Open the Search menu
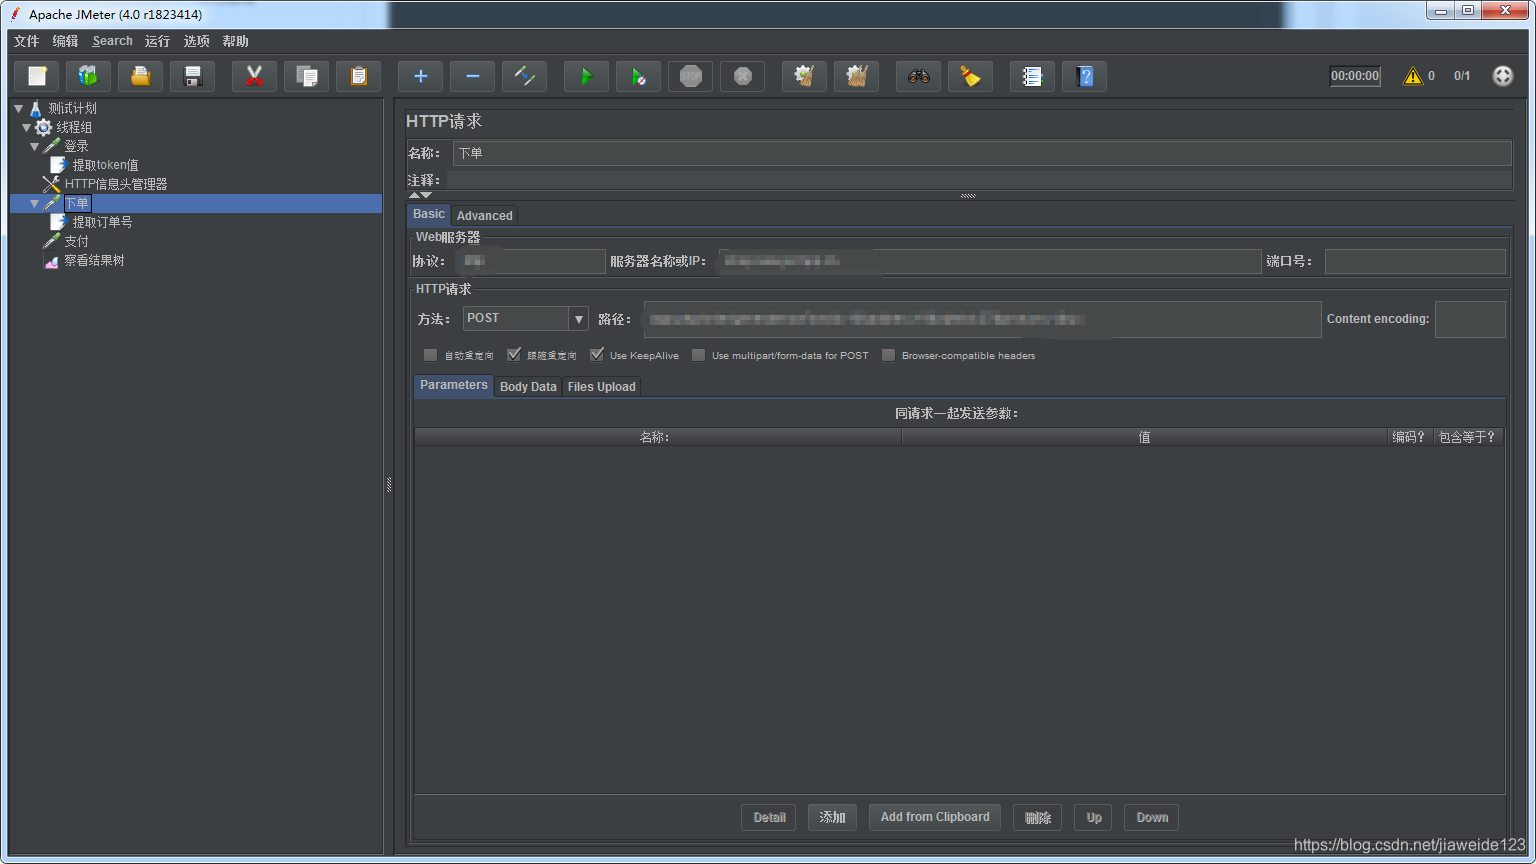 pos(113,41)
